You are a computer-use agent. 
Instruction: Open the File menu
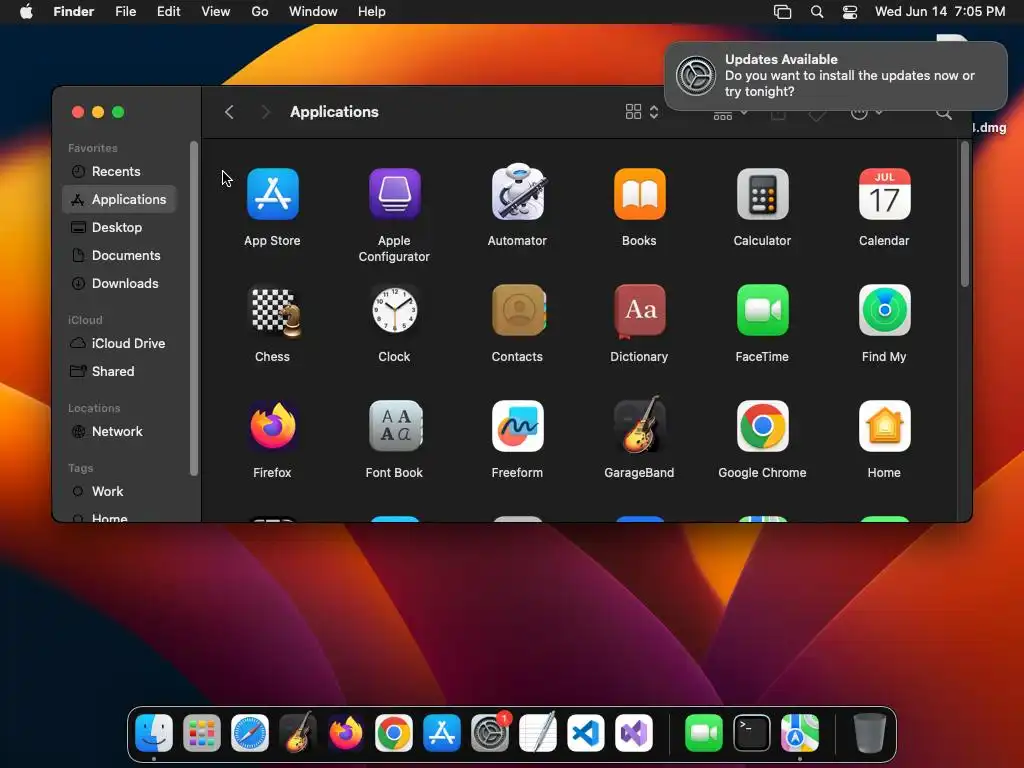point(125,12)
